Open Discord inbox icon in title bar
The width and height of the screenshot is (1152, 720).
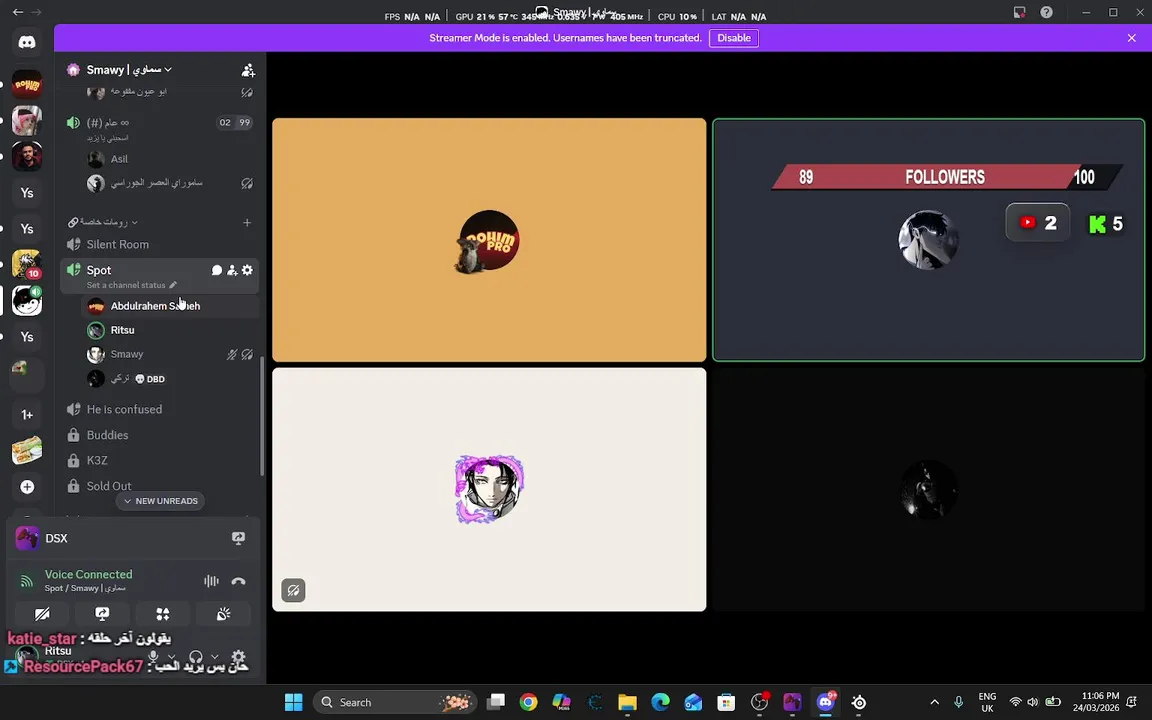pos(1020,12)
